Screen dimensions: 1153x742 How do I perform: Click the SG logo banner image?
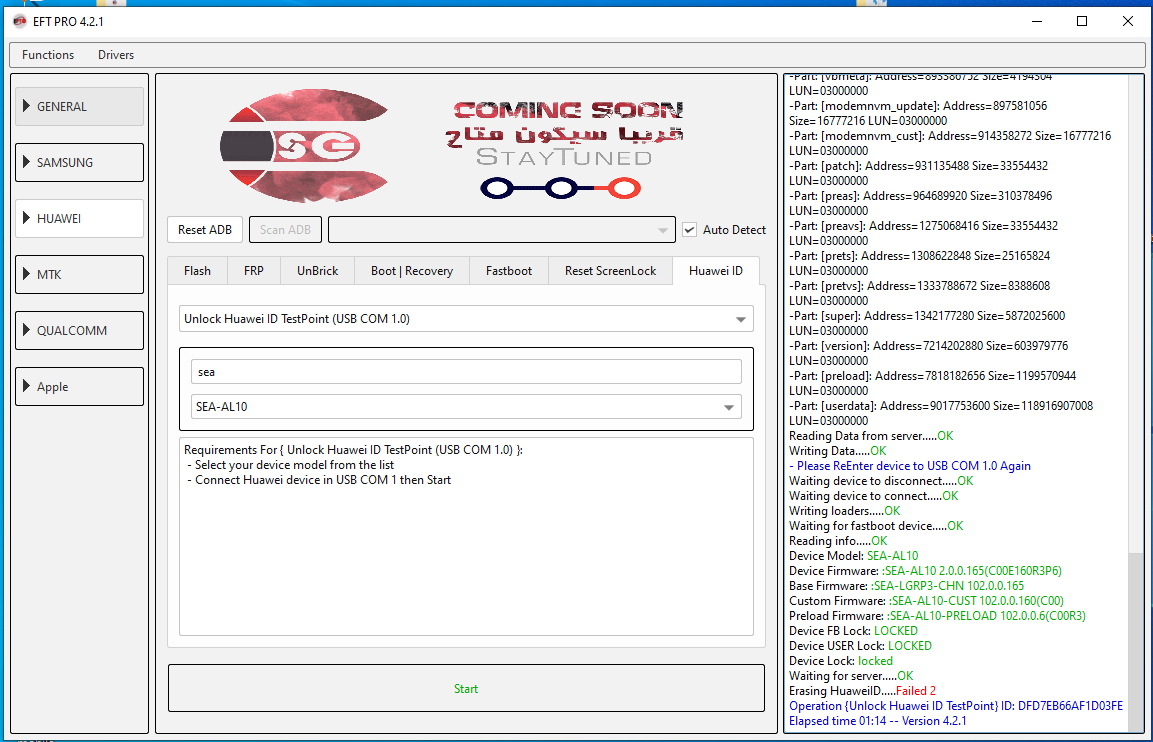[304, 146]
